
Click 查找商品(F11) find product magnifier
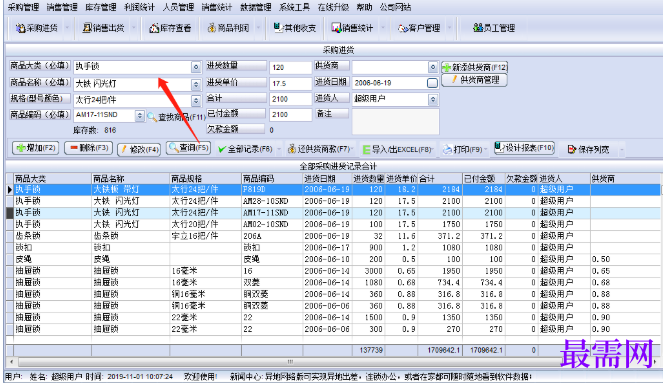tap(176, 117)
